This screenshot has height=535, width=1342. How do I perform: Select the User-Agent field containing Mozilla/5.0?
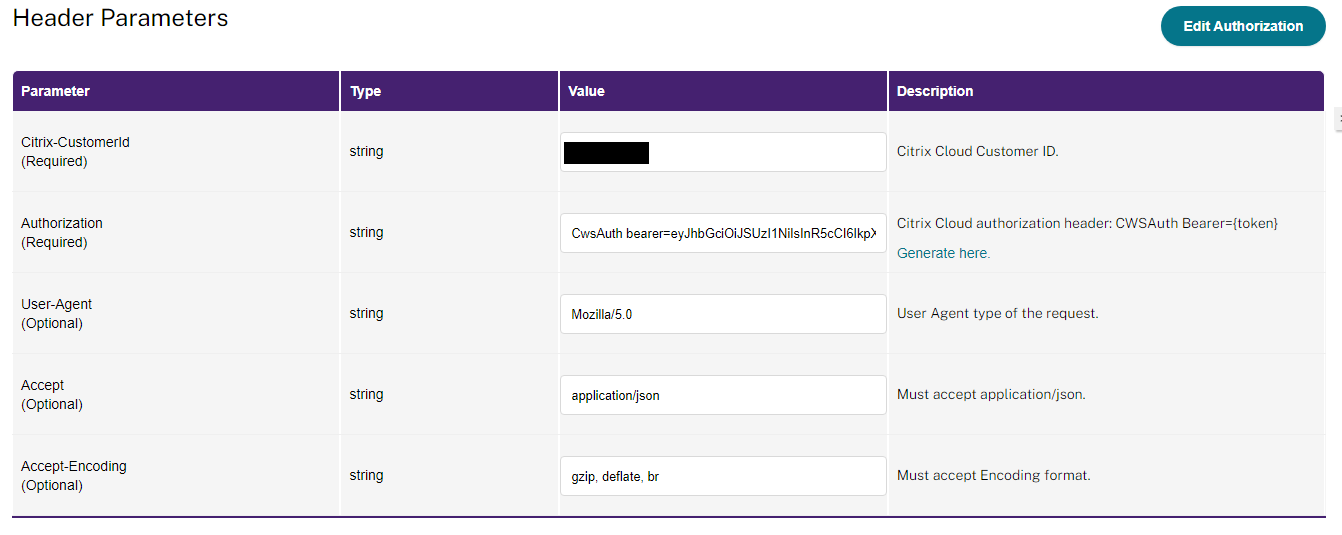point(723,314)
